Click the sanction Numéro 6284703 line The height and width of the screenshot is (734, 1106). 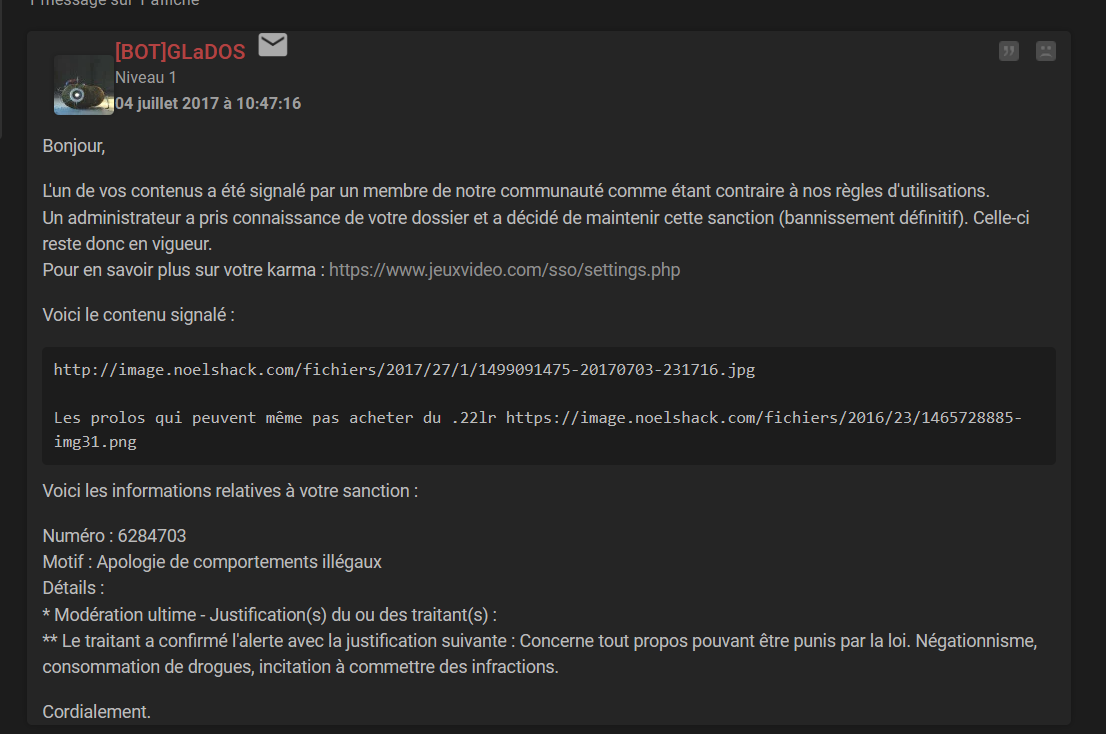114,536
